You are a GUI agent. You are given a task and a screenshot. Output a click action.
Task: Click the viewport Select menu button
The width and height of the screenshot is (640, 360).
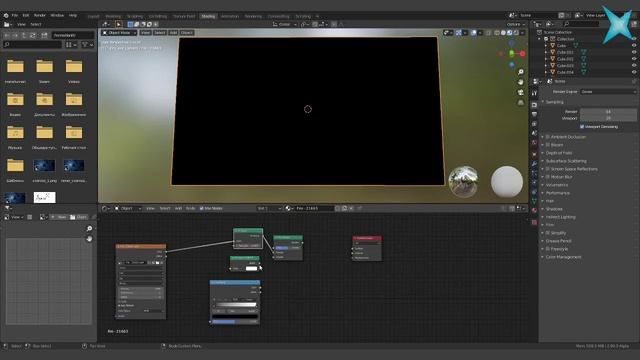coord(160,33)
